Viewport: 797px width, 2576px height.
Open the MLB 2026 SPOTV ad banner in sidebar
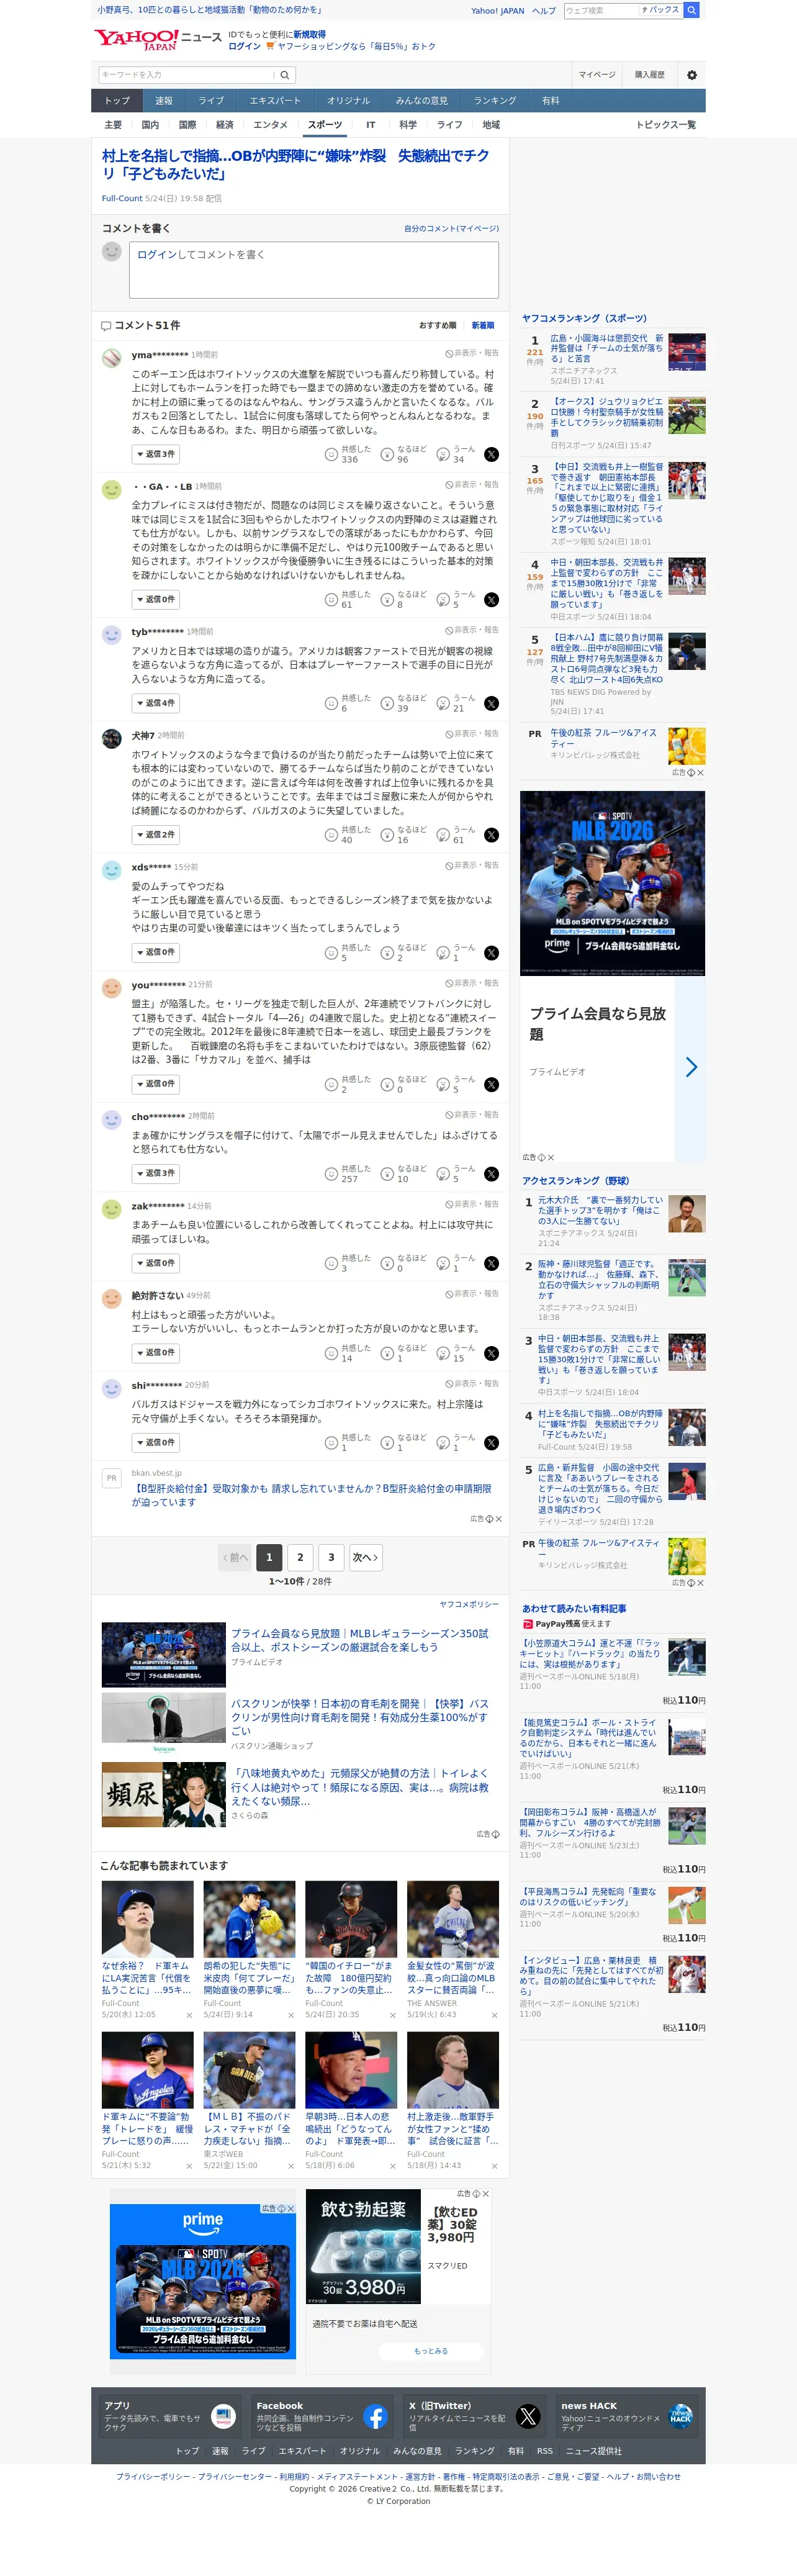pos(612,883)
